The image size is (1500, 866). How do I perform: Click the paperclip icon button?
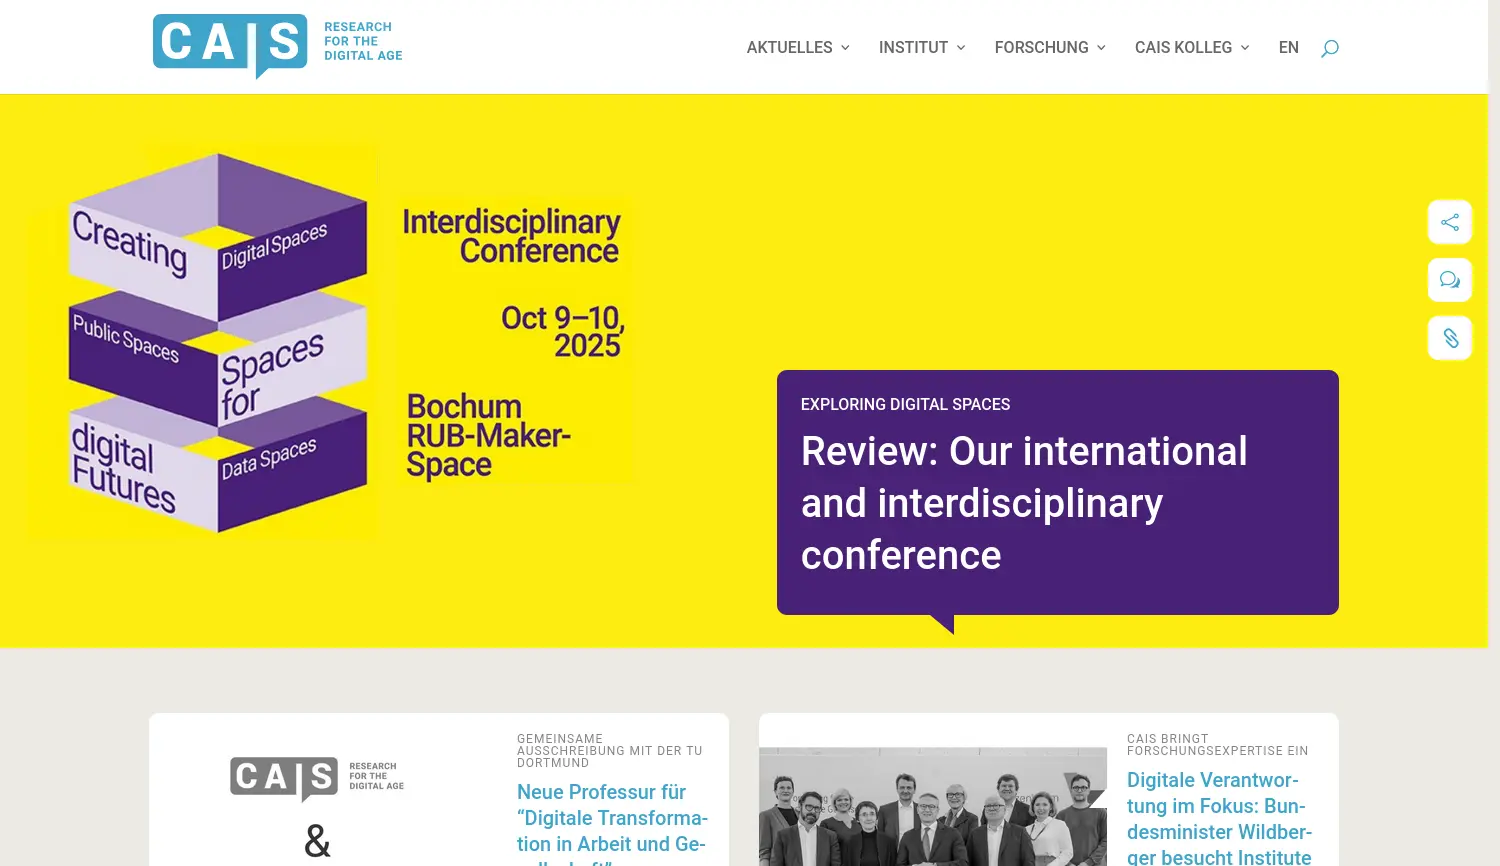coord(1449,338)
